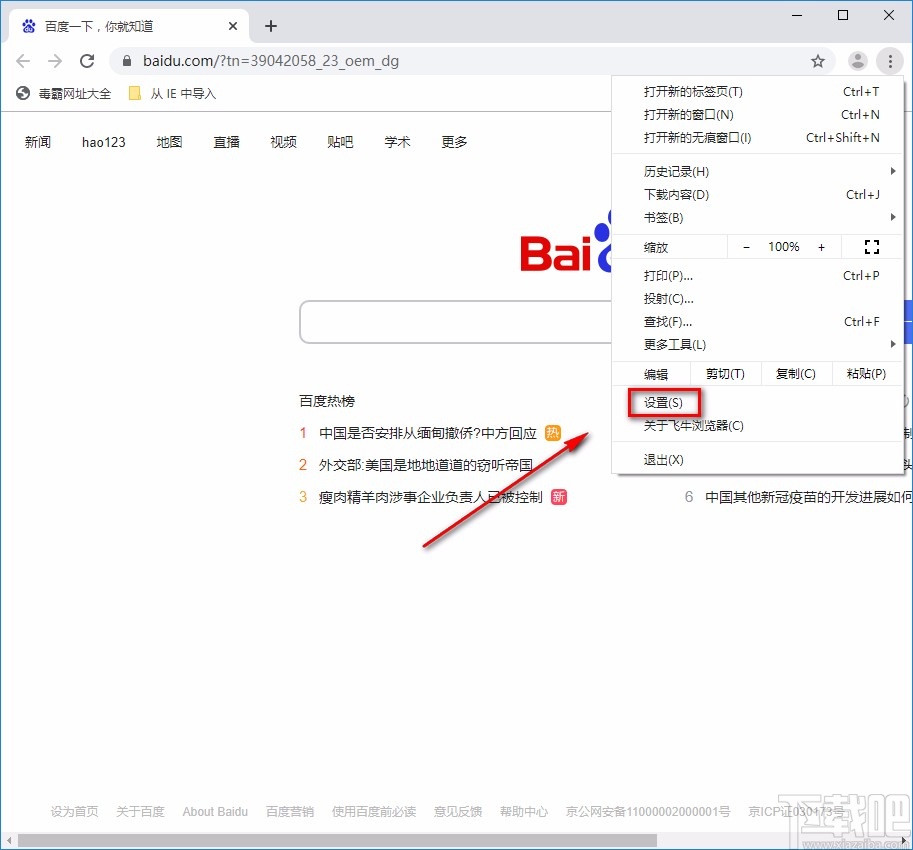Open the hao123 link
This screenshot has width=913, height=850.
104,142
